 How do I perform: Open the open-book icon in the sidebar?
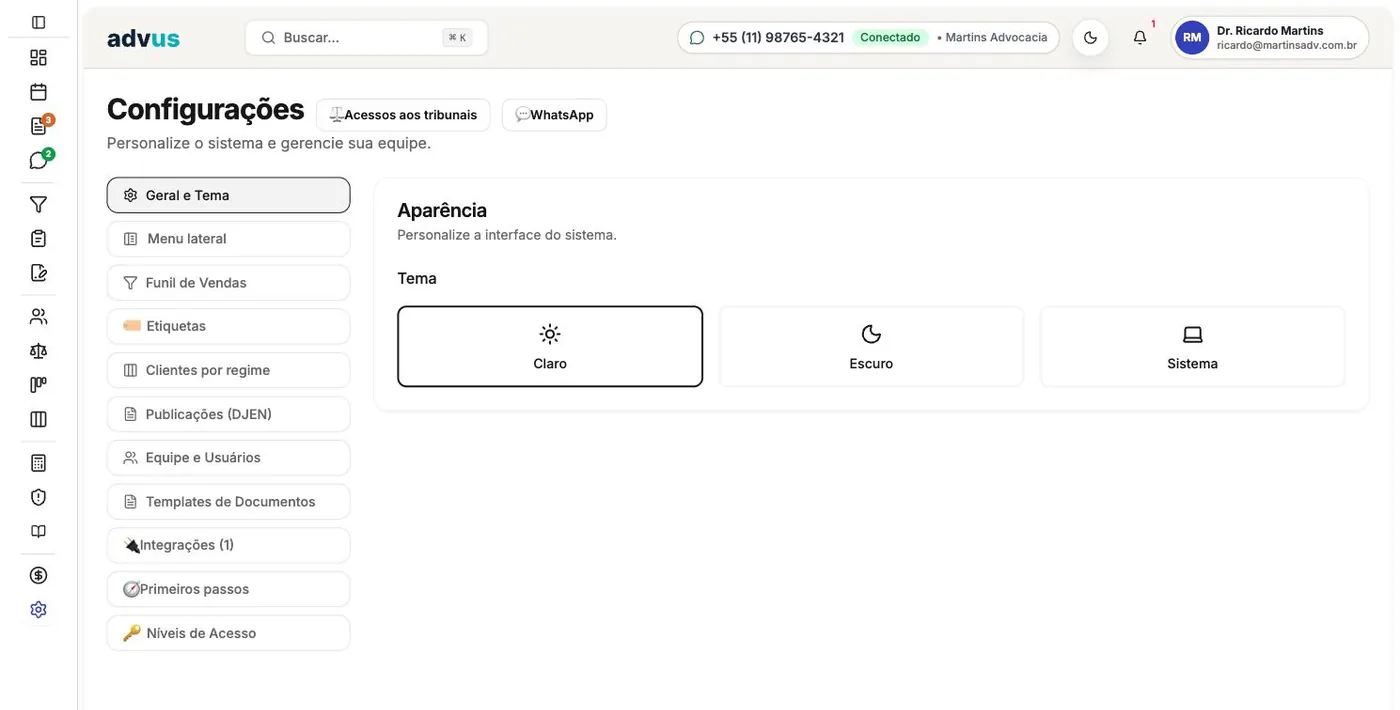coord(38,531)
